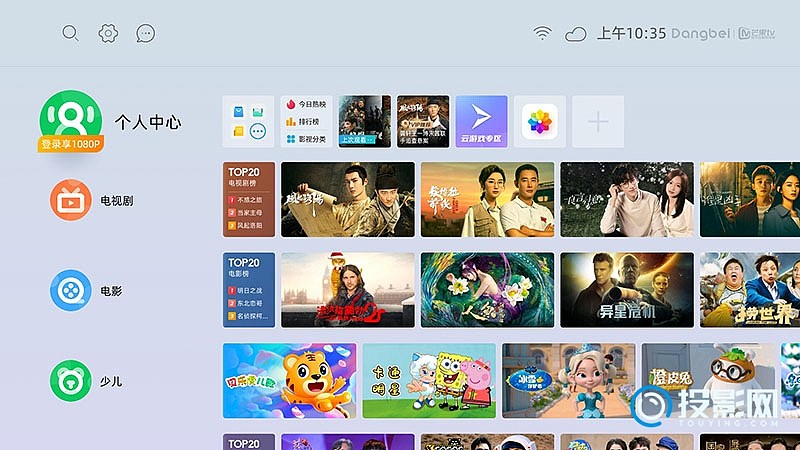Open the tiger cartoon kids thumbnail
800x450 pixels.
click(x=289, y=381)
